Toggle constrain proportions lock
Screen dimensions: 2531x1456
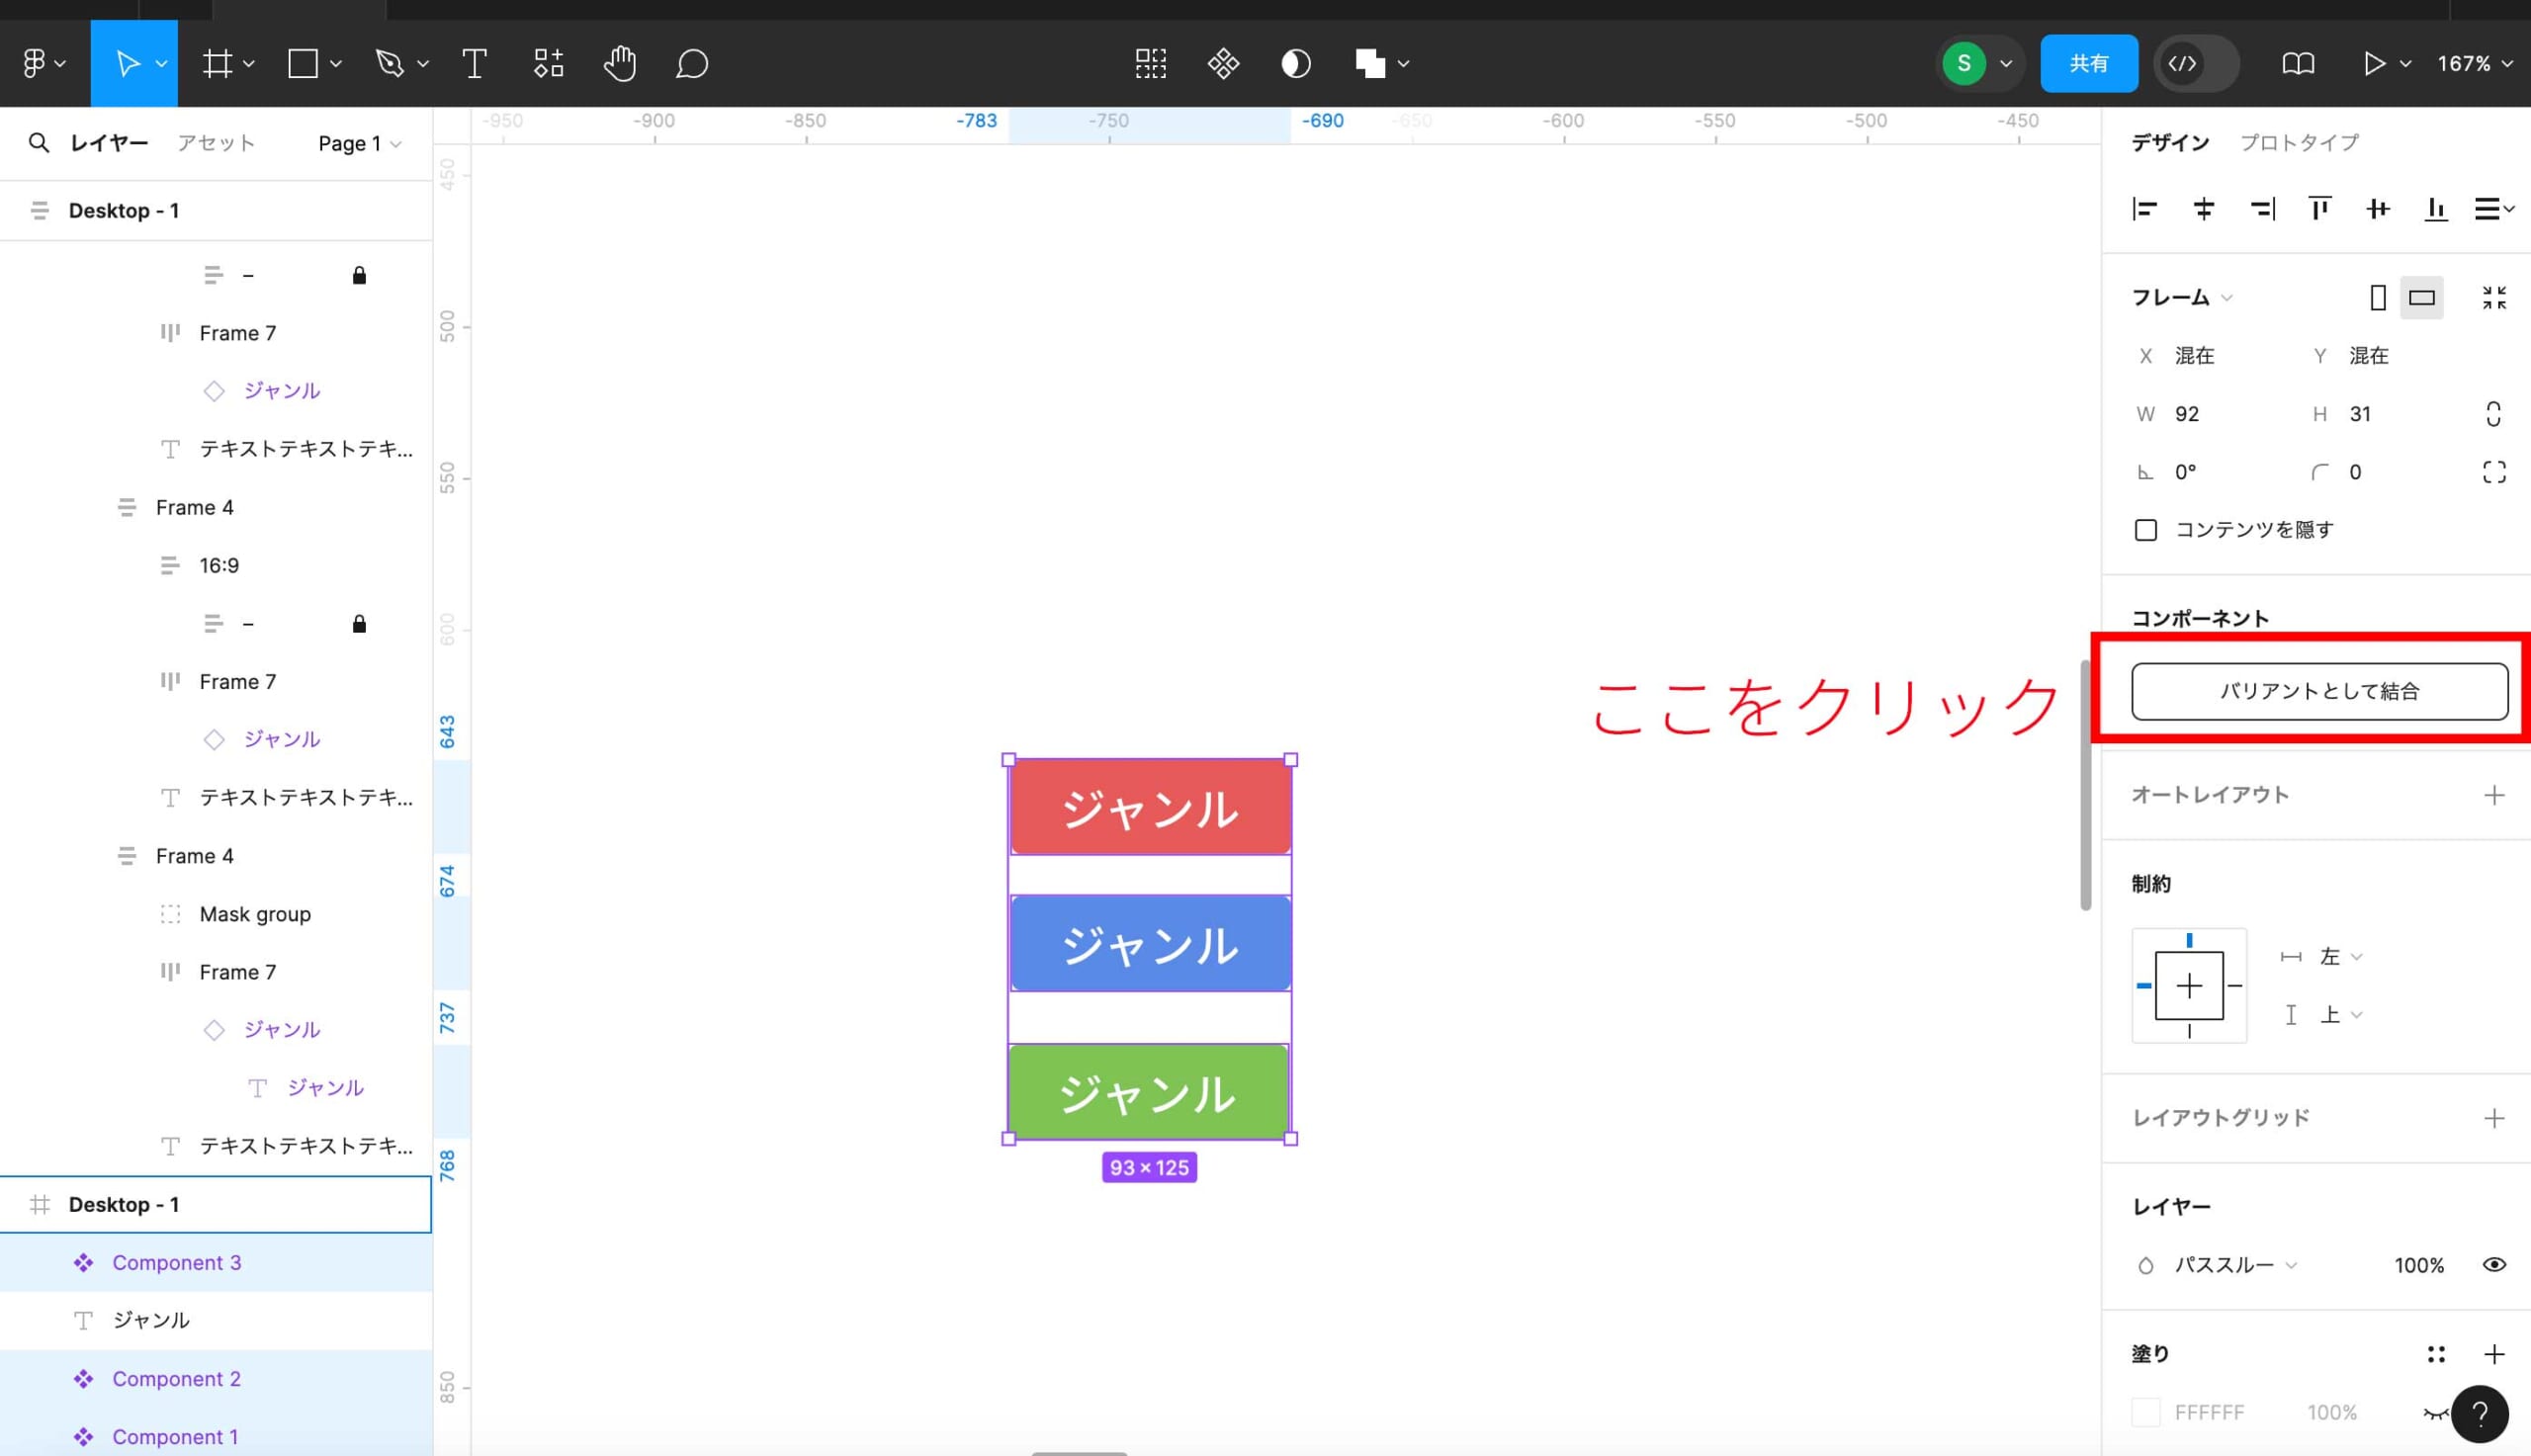coord(2493,414)
